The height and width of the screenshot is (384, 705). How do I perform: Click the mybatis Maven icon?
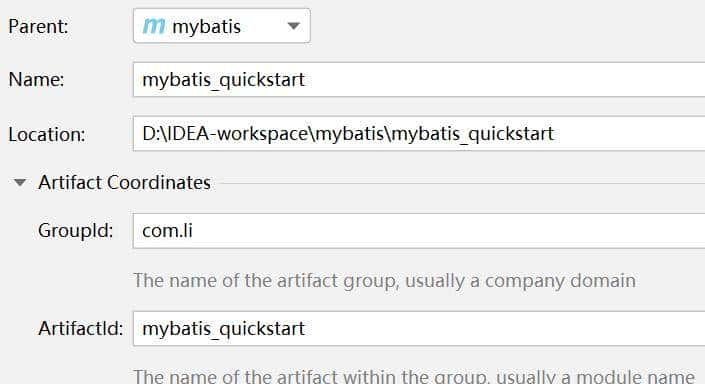[x=154, y=26]
